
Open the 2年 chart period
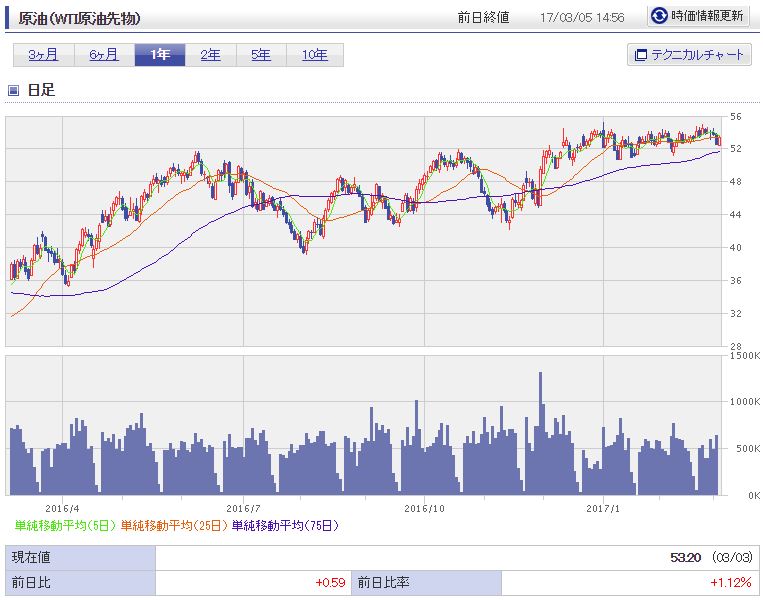pyautogui.click(x=210, y=55)
